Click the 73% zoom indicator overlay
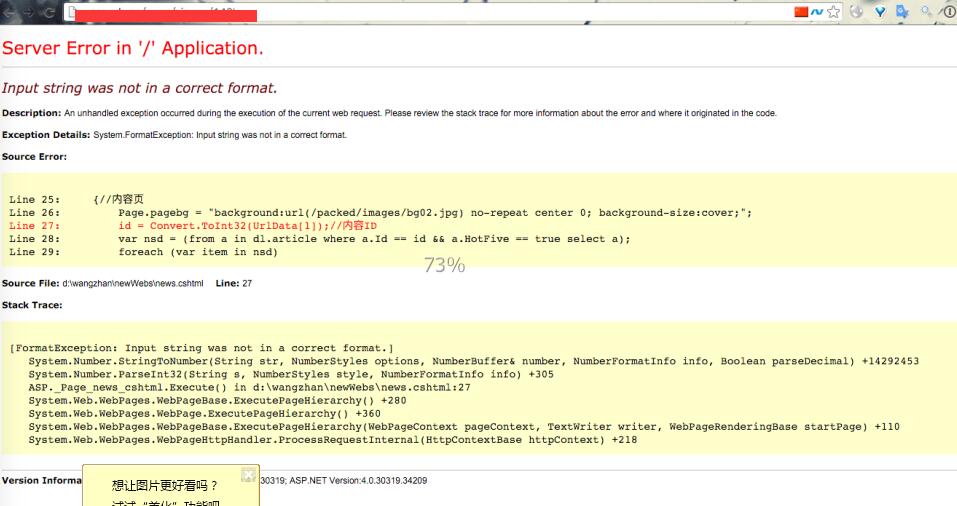The width and height of the screenshot is (957, 506). pyautogui.click(x=444, y=265)
